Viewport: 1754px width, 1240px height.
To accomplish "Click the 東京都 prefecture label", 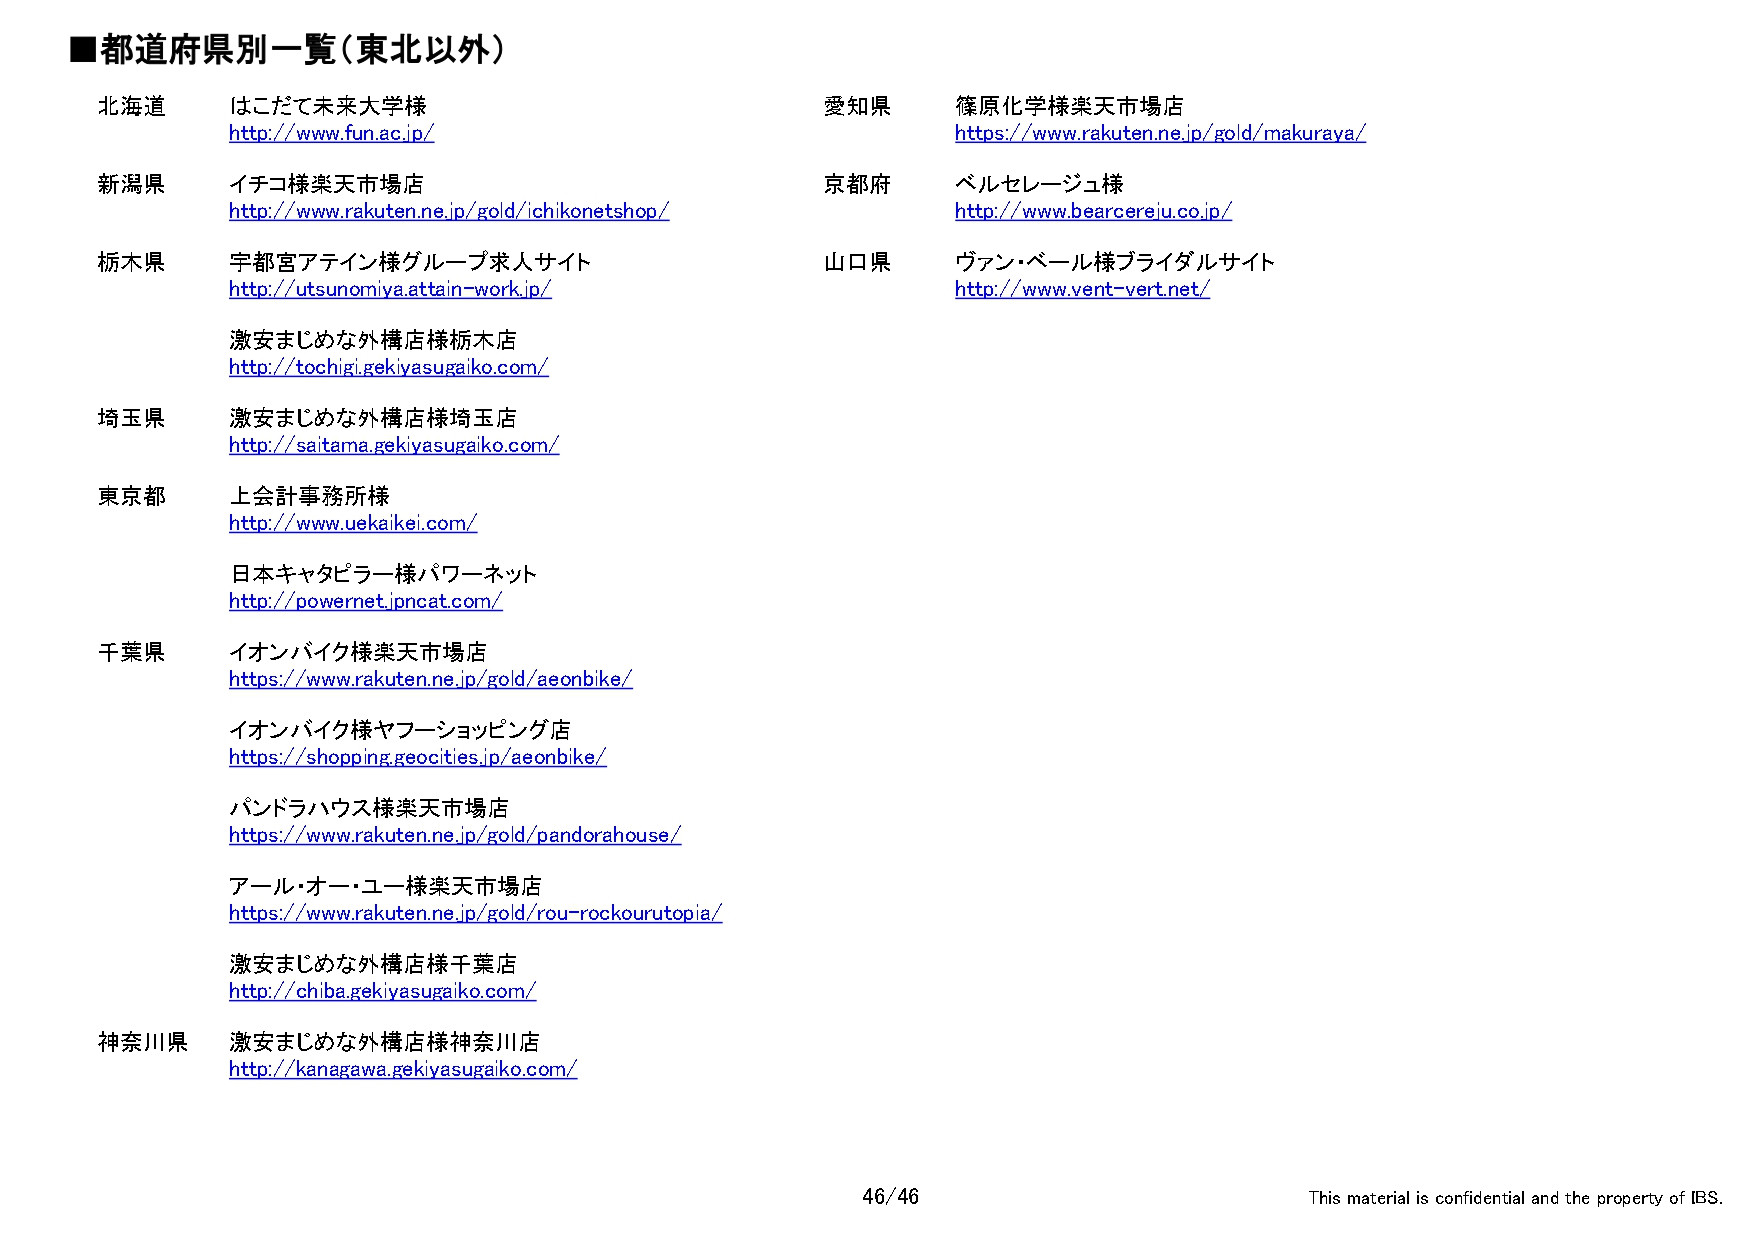I will click(132, 496).
